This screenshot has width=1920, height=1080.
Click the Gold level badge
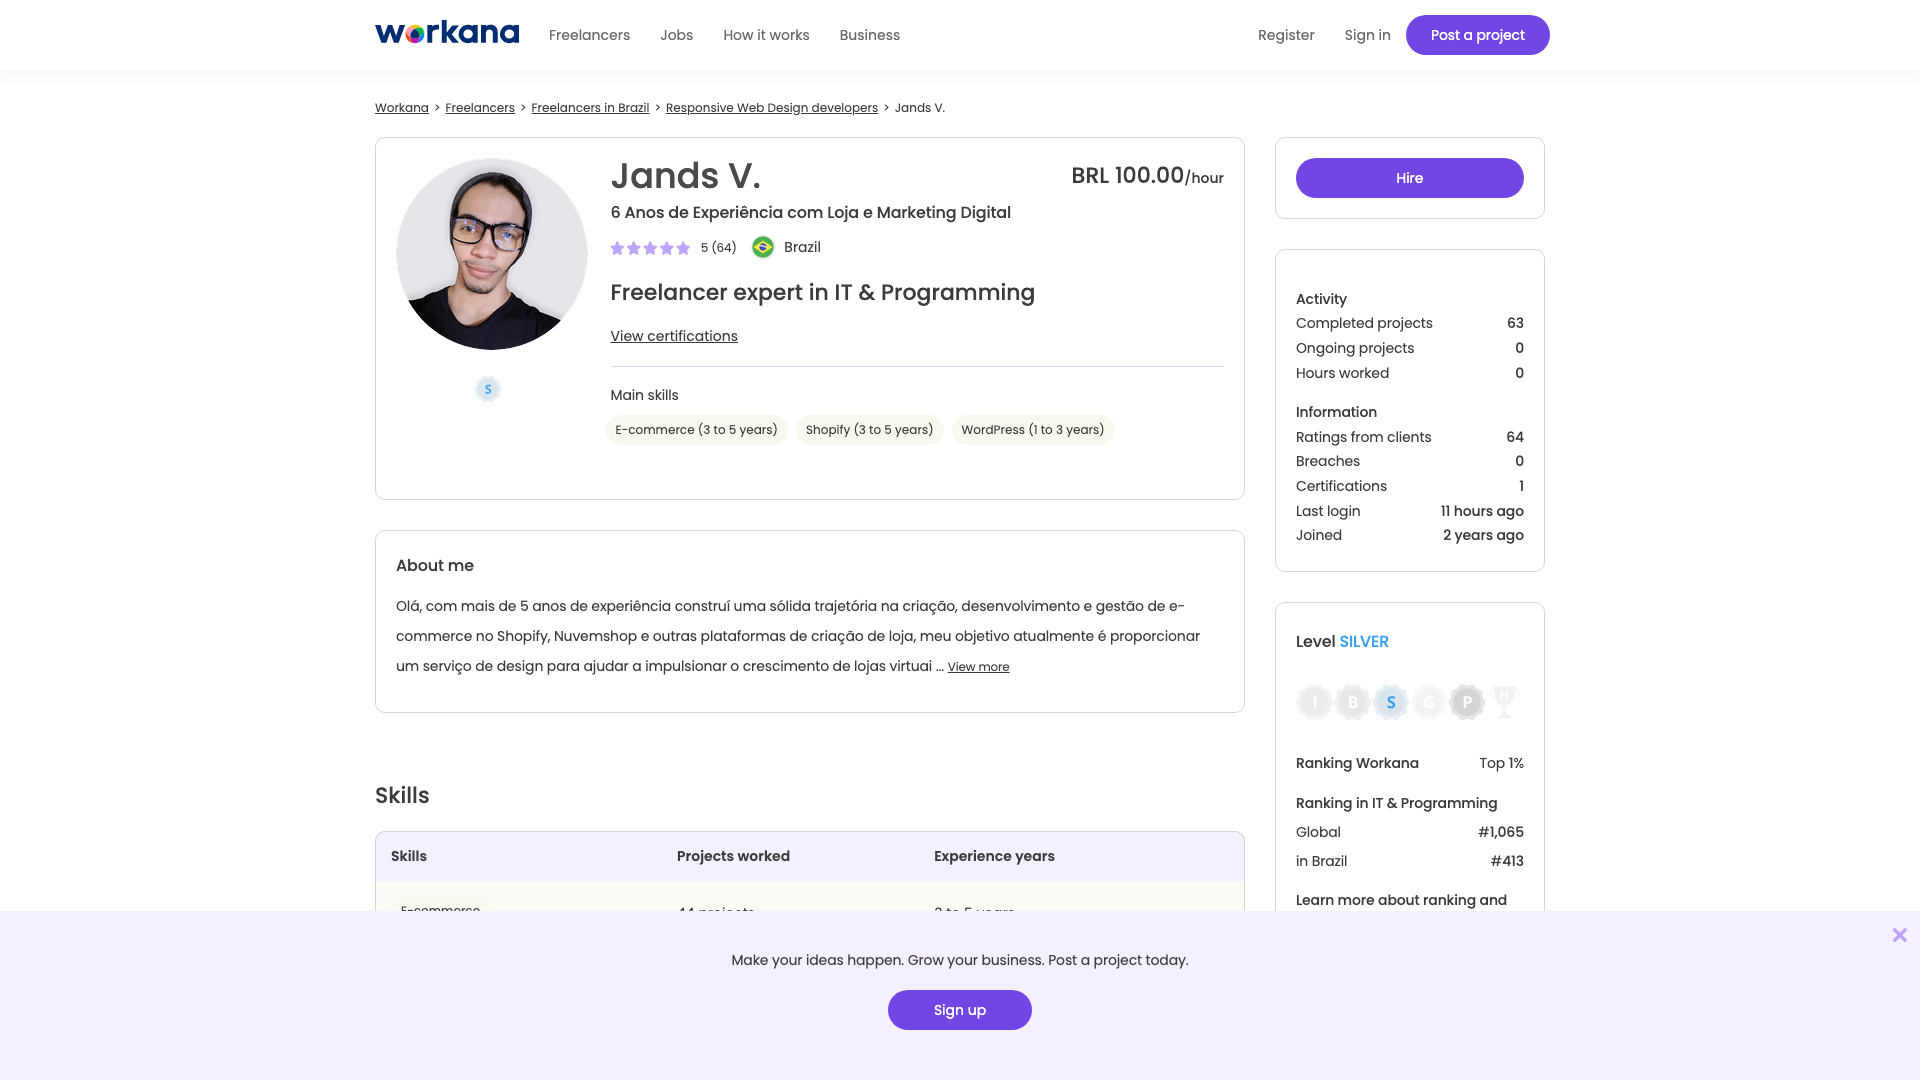click(1428, 702)
